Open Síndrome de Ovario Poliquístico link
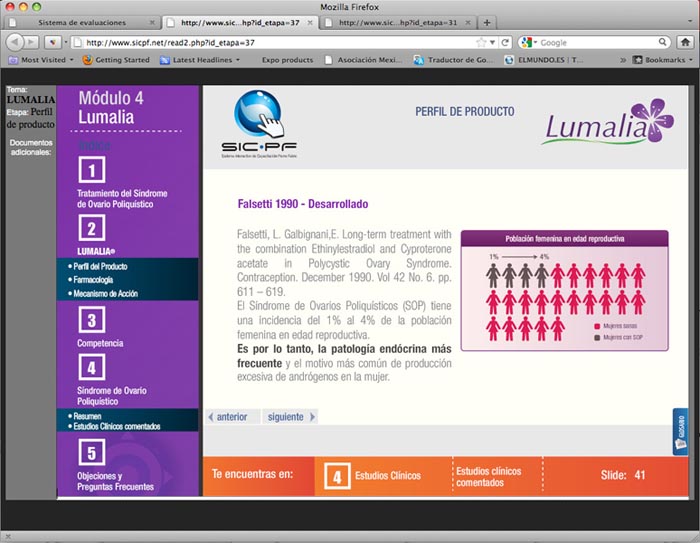Image resolution: width=700 pixels, height=543 pixels. pyautogui.click(x=112, y=396)
